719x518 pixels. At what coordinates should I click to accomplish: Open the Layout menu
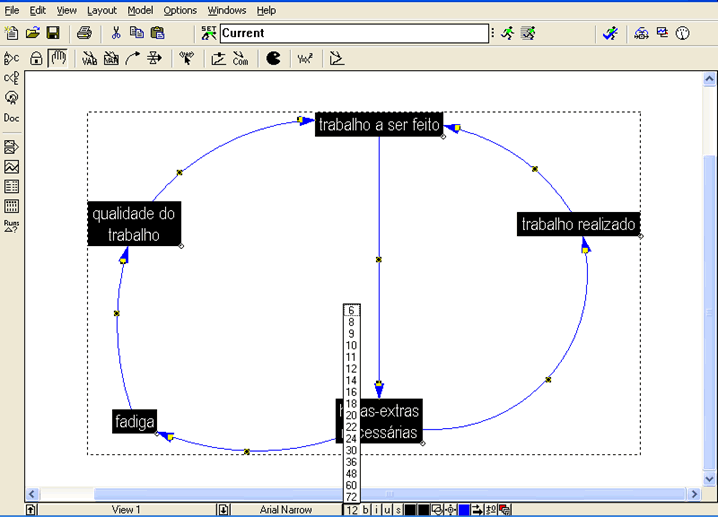pos(101,10)
